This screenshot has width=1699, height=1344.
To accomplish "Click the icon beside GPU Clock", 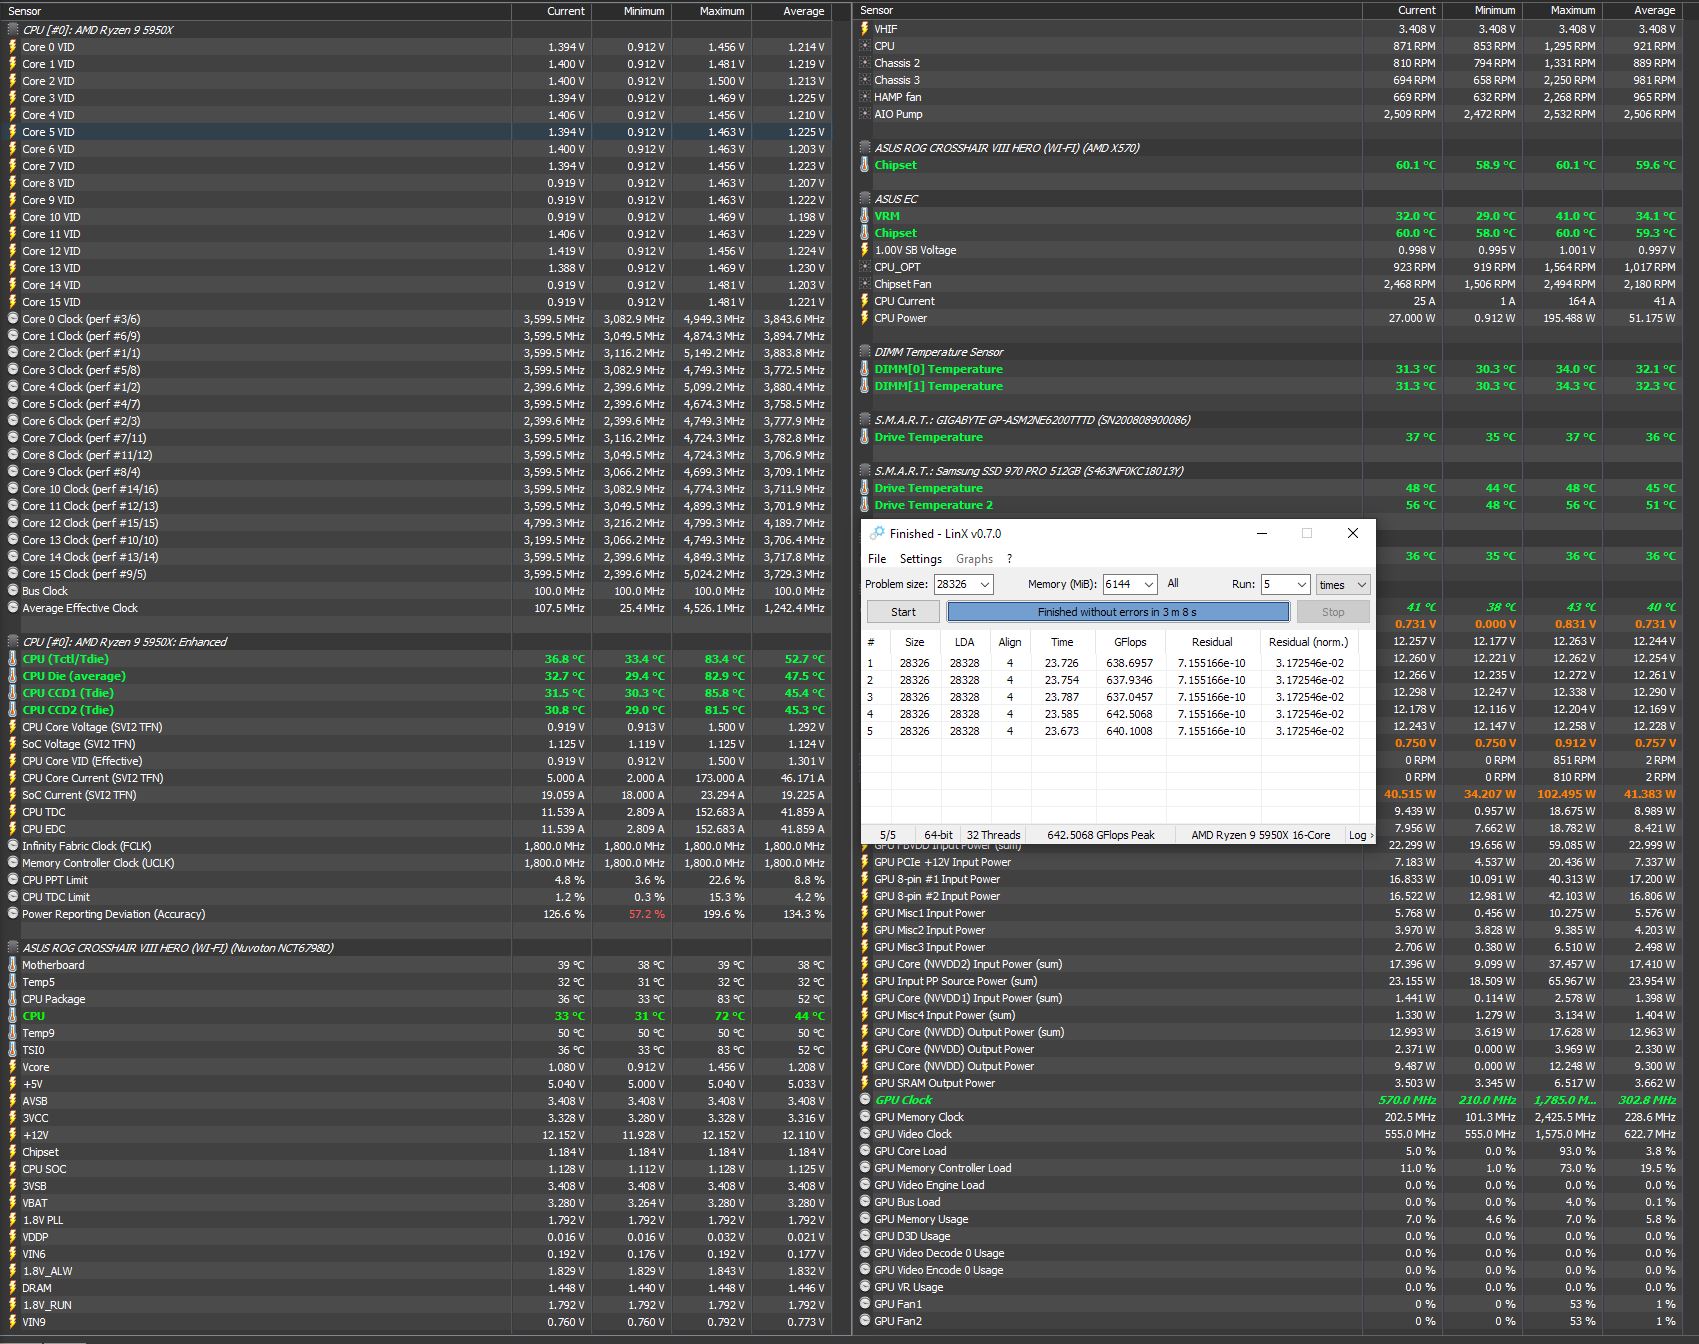I will [865, 1100].
